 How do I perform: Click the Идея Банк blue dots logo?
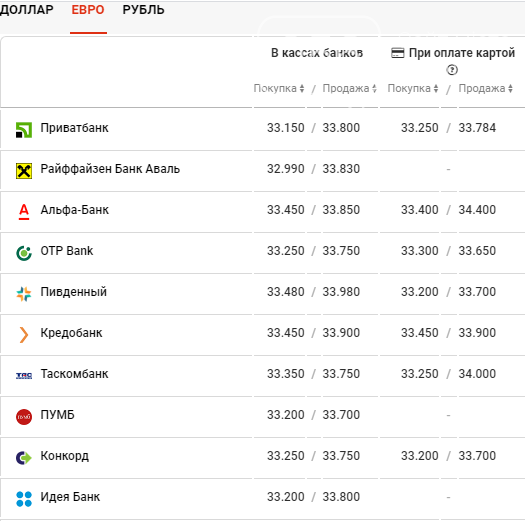[x=24, y=499]
